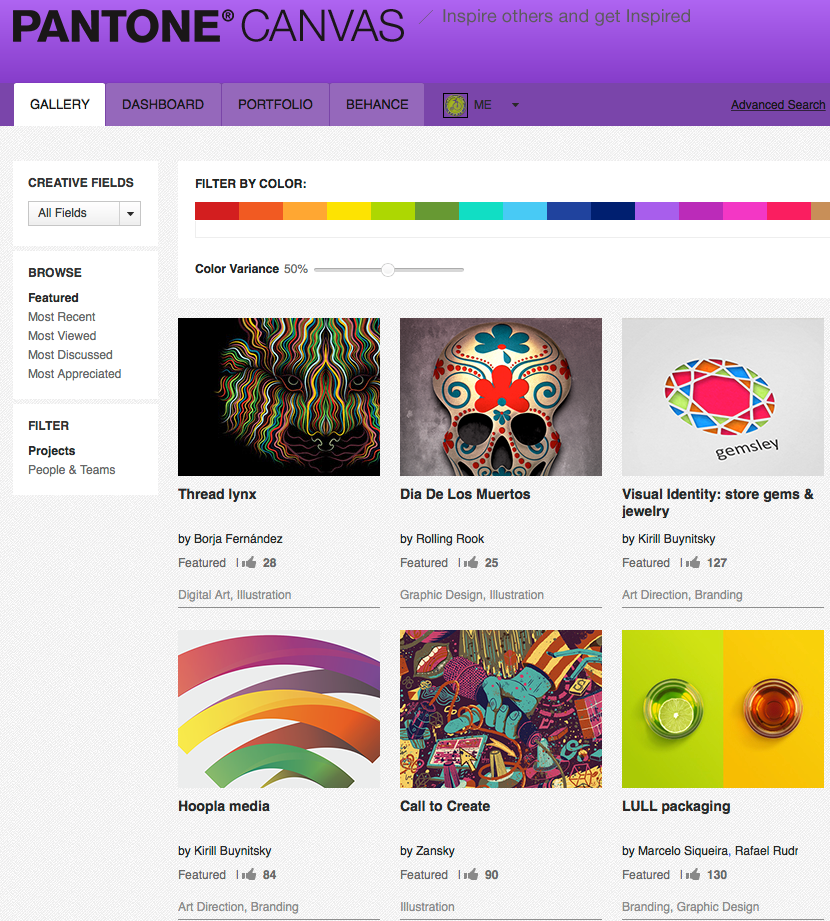View author Marcelo Siqueira profile
This screenshot has width=830, height=921.
pyautogui.click(x=683, y=851)
